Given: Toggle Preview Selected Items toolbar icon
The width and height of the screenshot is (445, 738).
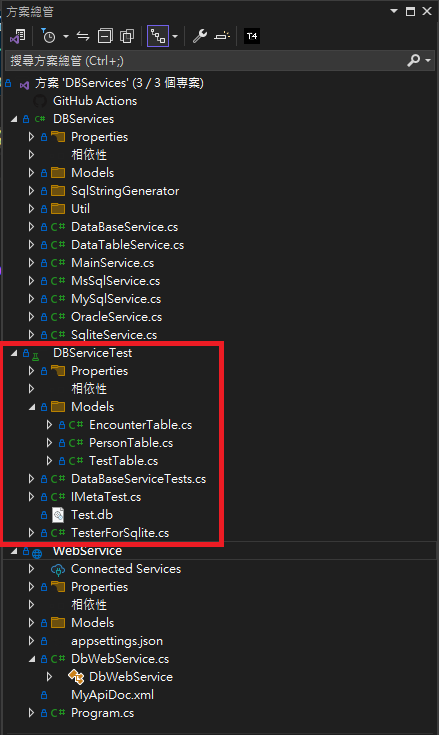Looking at the screenshot, I should (222, 36).
